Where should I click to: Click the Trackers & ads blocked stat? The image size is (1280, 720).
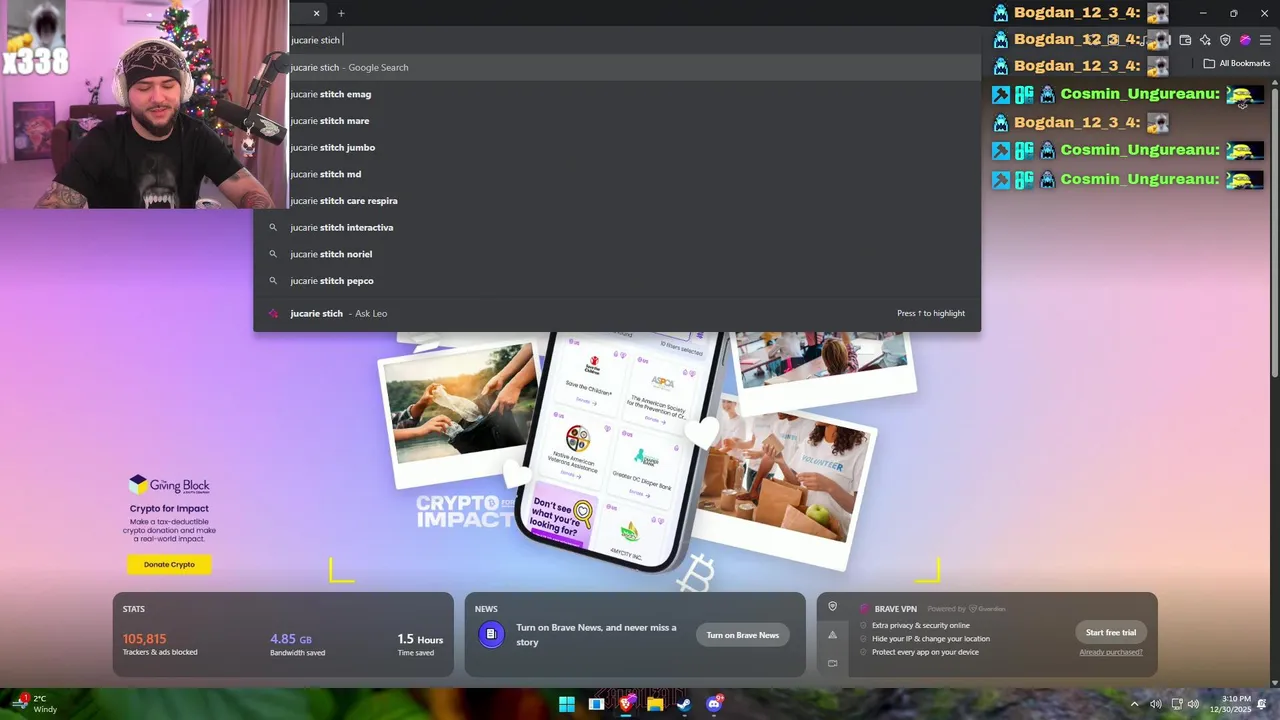coord(160,645)
